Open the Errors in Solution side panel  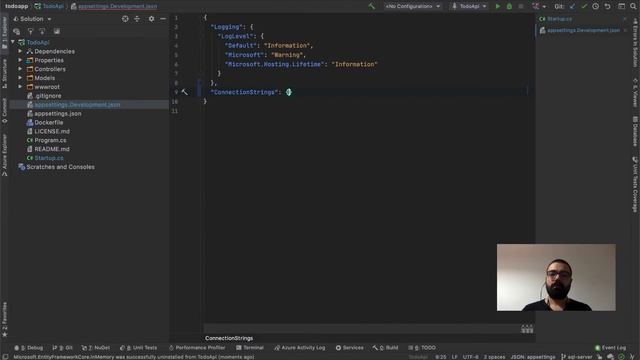click(635, 42)
